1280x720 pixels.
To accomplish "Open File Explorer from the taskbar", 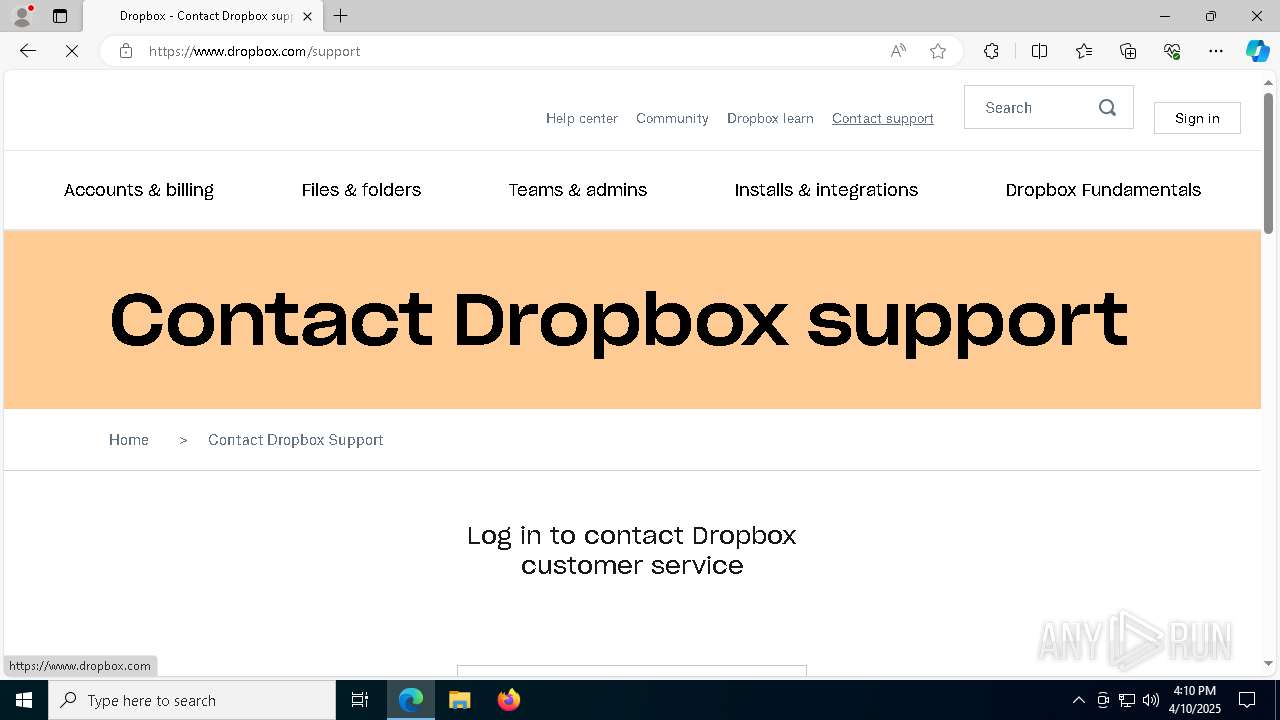I will pyautogui.click(x=460, y=700).
